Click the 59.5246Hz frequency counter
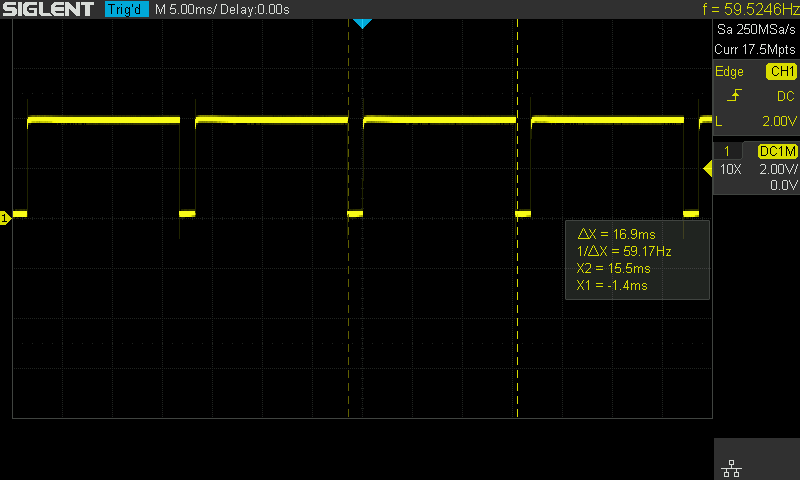Viewport: 800px width, 480px height. click(x=750, y=9)
